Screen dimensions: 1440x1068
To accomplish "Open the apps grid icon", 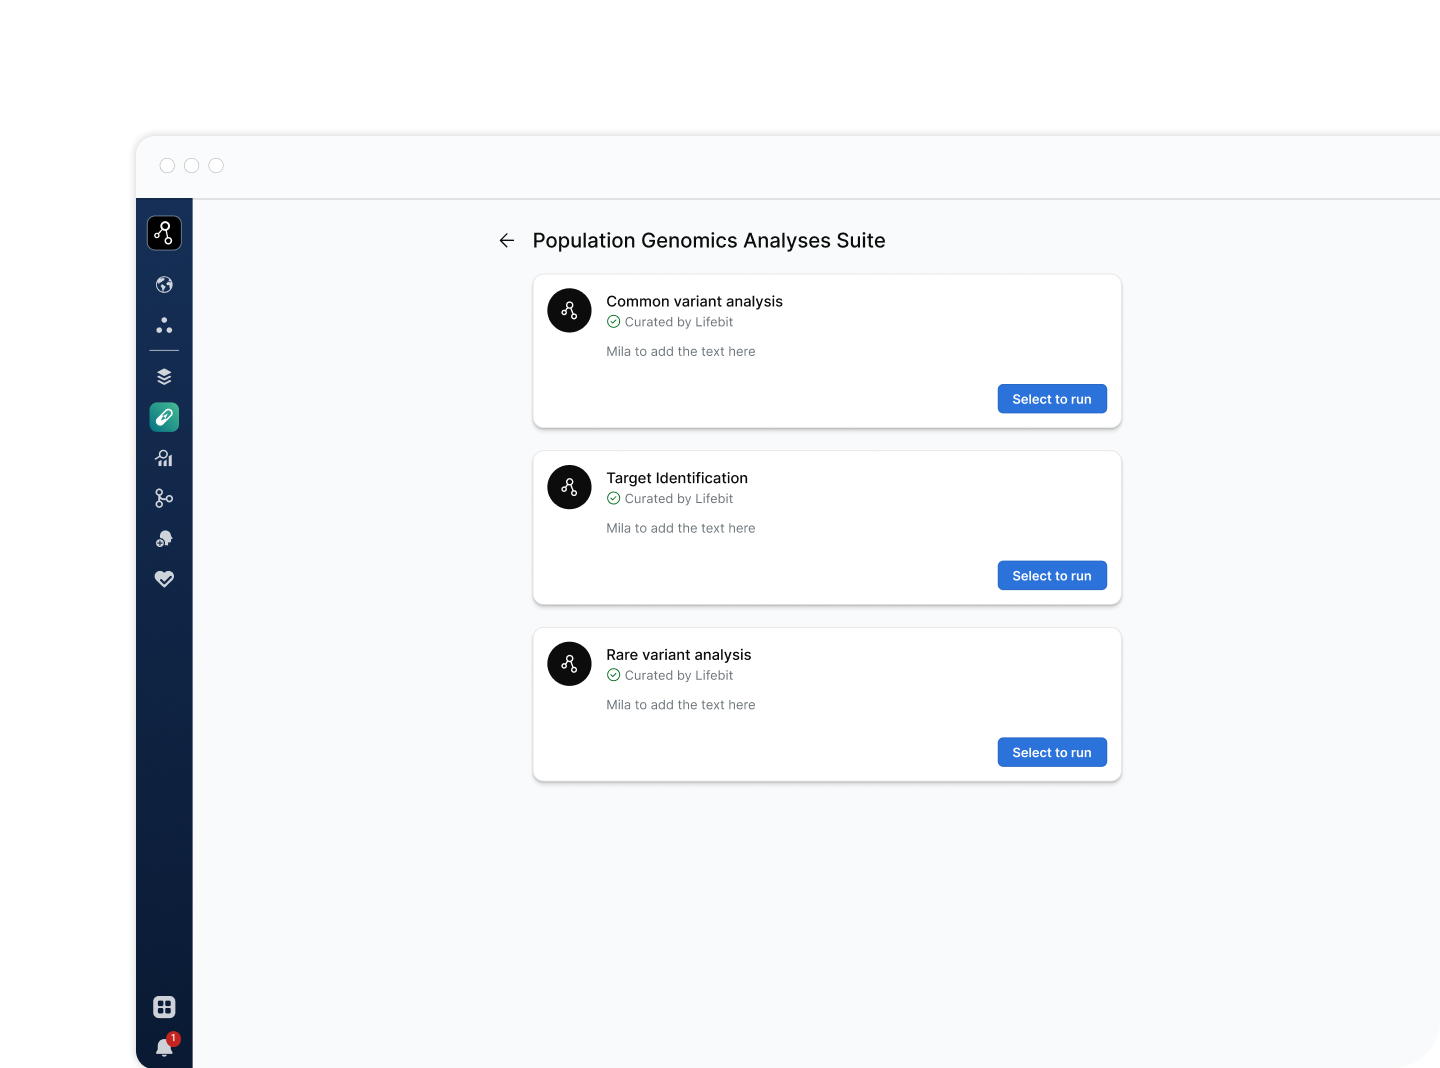I will pos(164,1007).
